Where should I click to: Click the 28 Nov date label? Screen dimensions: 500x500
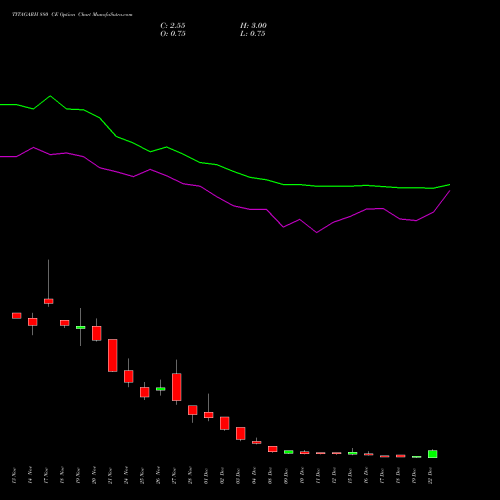pos(190,476)
